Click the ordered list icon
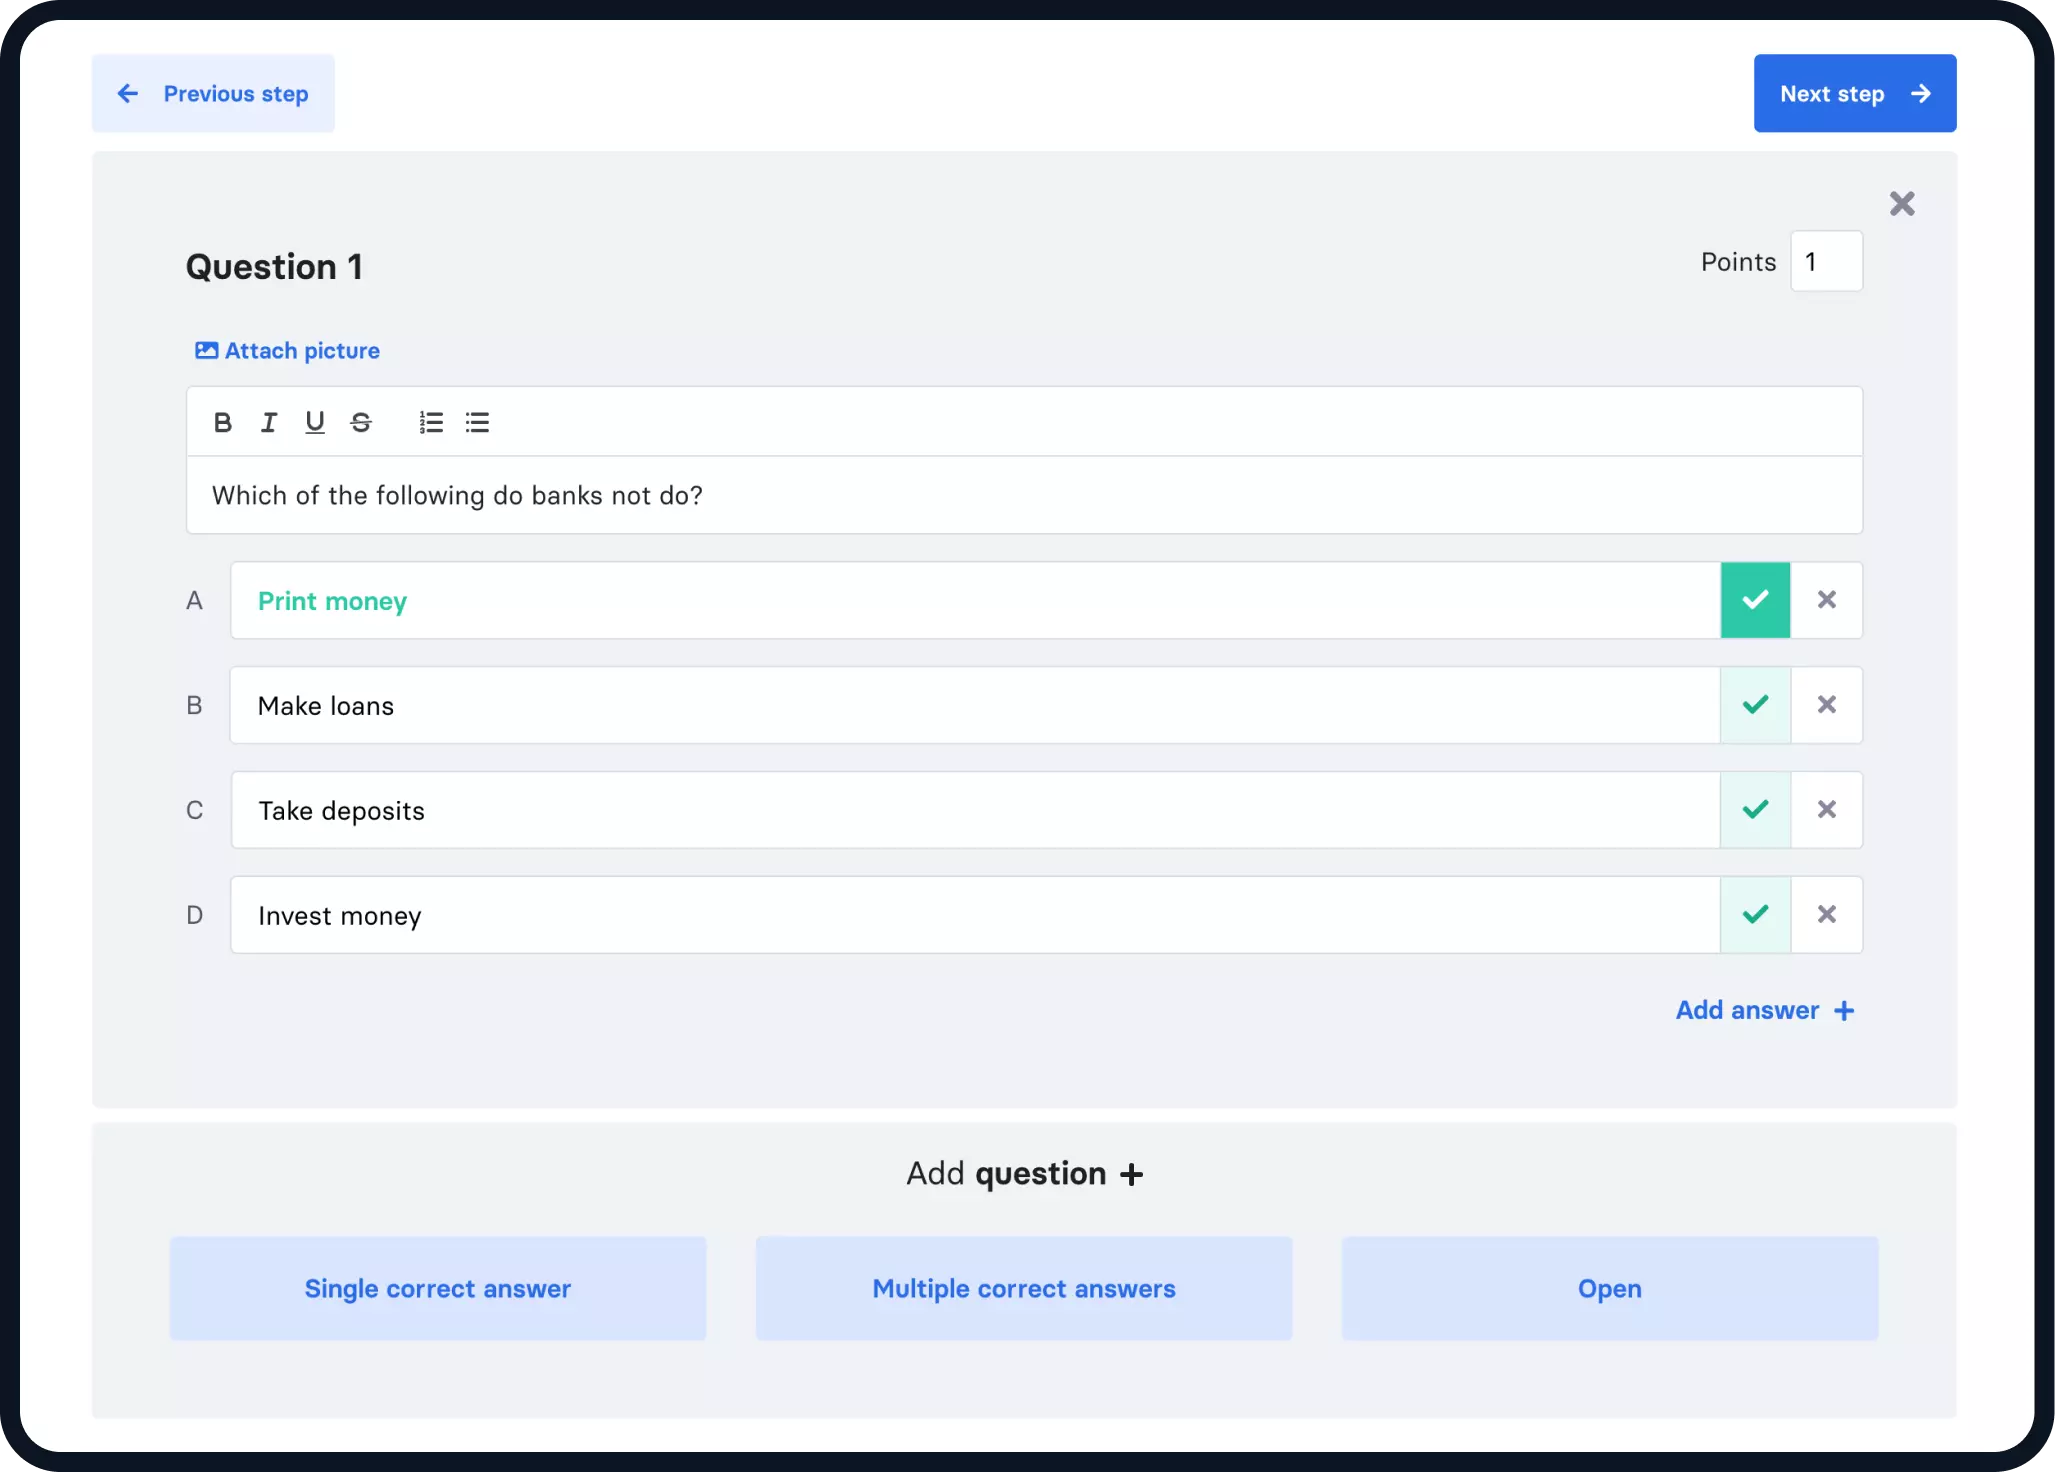 pyautogui.click(x=430, y=422)
